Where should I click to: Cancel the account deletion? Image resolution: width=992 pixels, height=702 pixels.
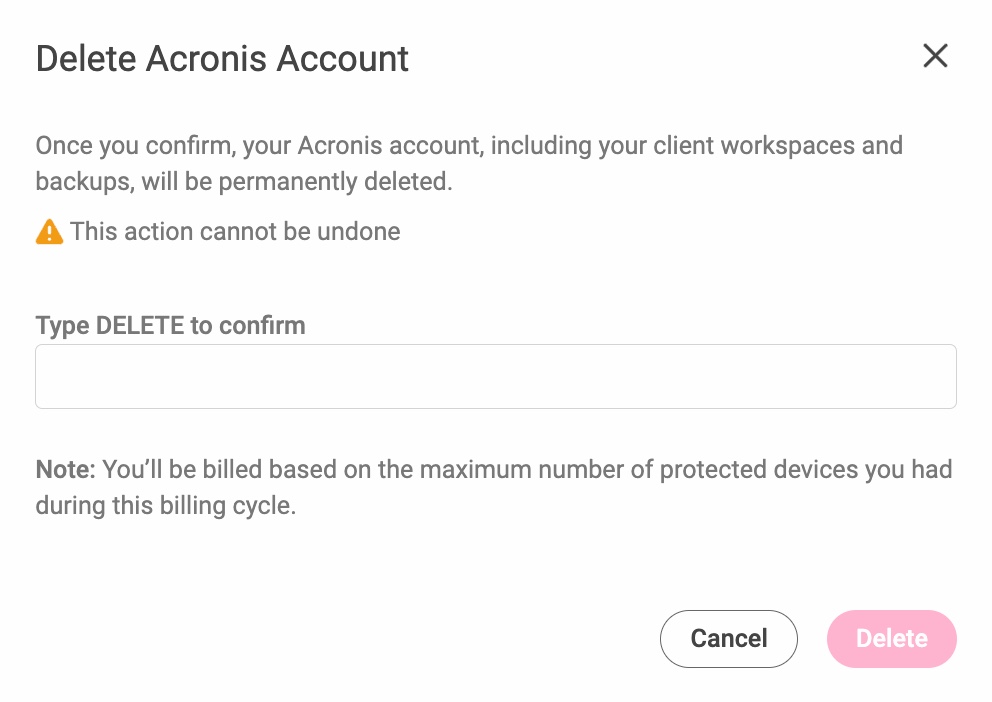[x=729, y=639]
